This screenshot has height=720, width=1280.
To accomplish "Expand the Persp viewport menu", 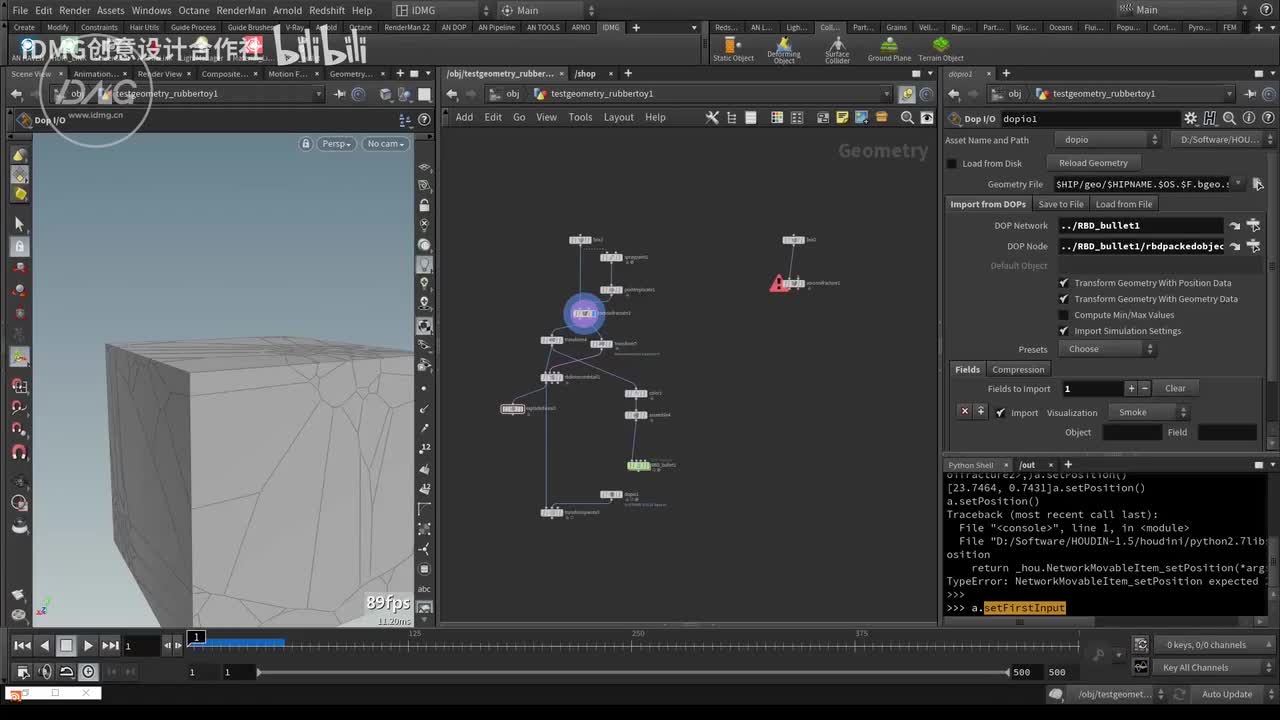I will tap(336, 144).
